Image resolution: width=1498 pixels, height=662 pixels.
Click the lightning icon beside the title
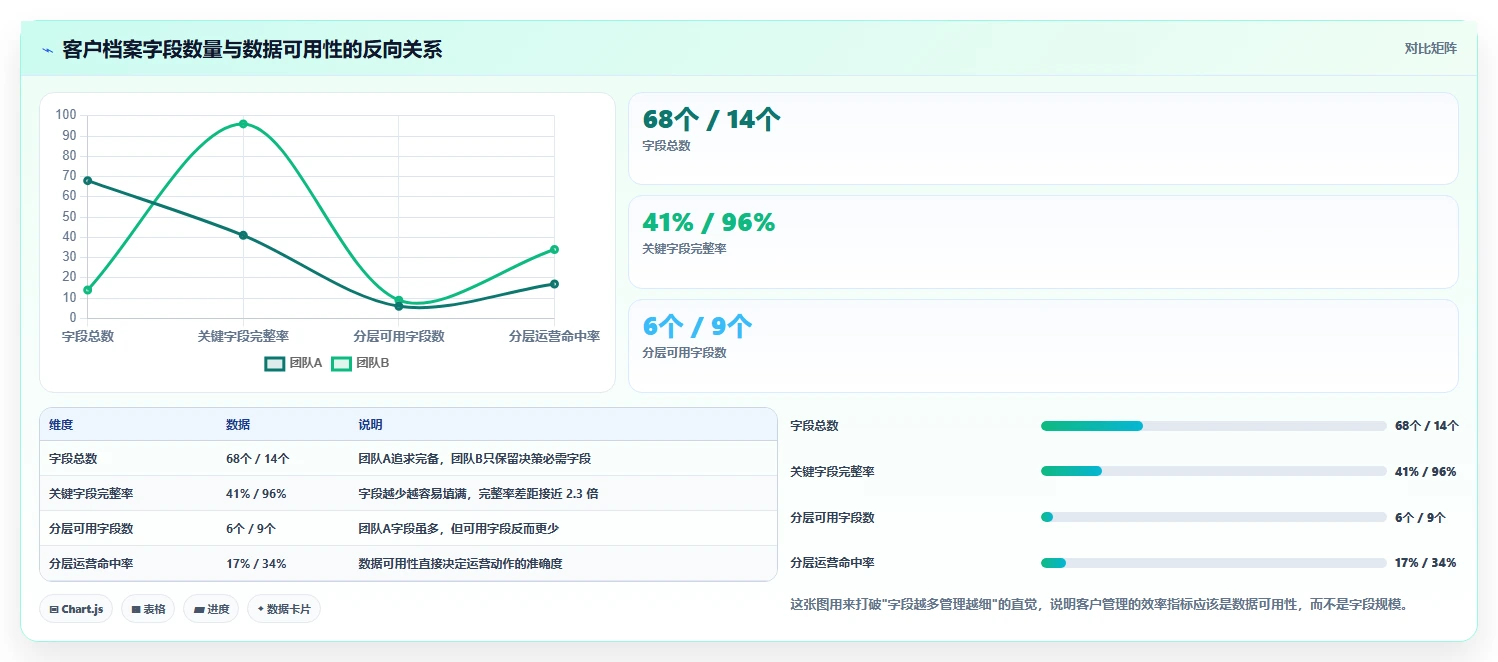(47, 50)
